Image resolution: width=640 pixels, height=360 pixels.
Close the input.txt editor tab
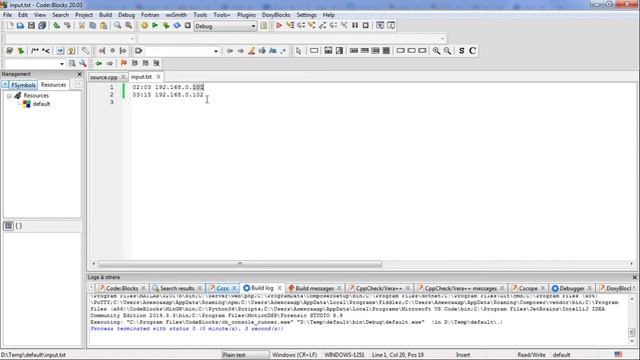(158, 77)
